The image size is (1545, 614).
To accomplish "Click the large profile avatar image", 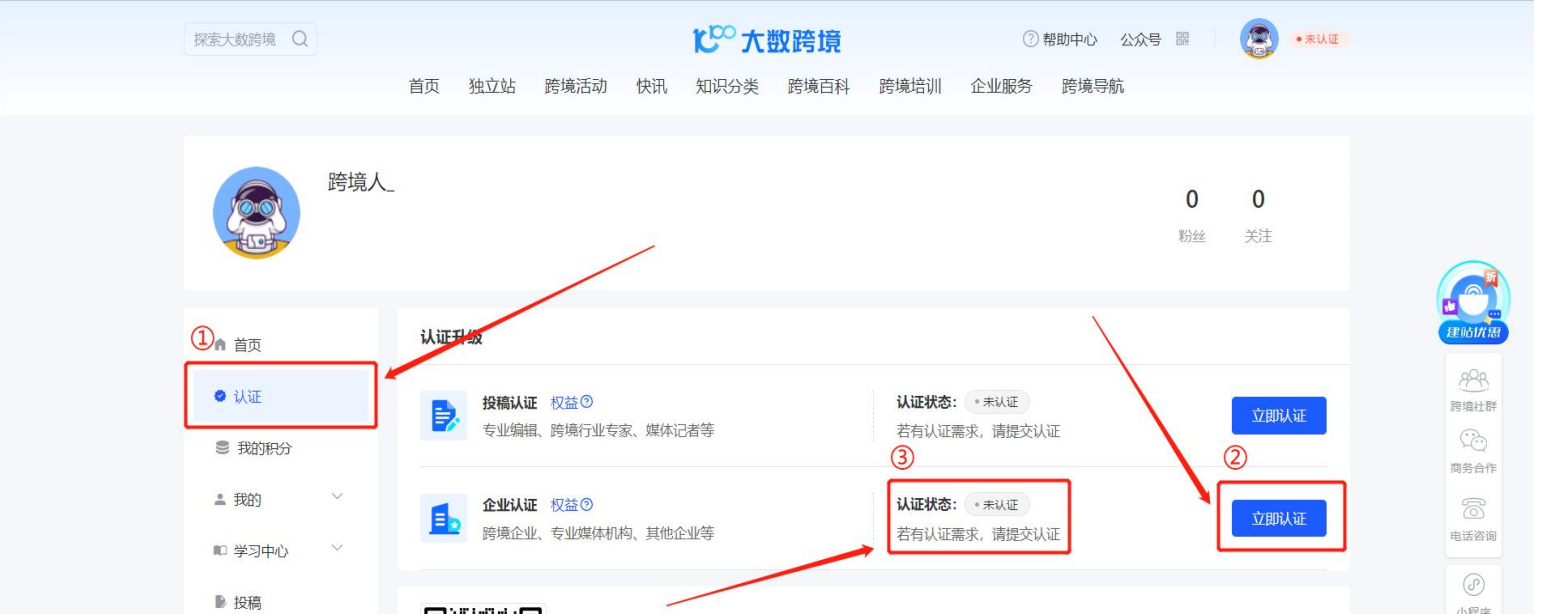I will [256, 212].
